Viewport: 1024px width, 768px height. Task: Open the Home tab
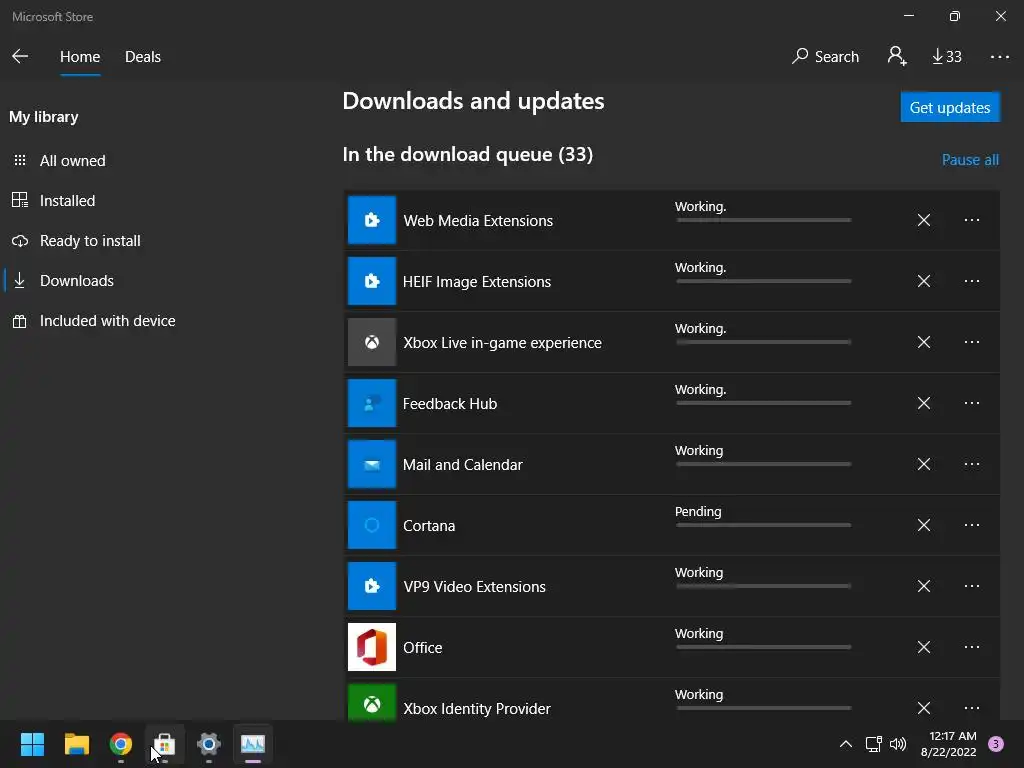[x=80, y=57]
